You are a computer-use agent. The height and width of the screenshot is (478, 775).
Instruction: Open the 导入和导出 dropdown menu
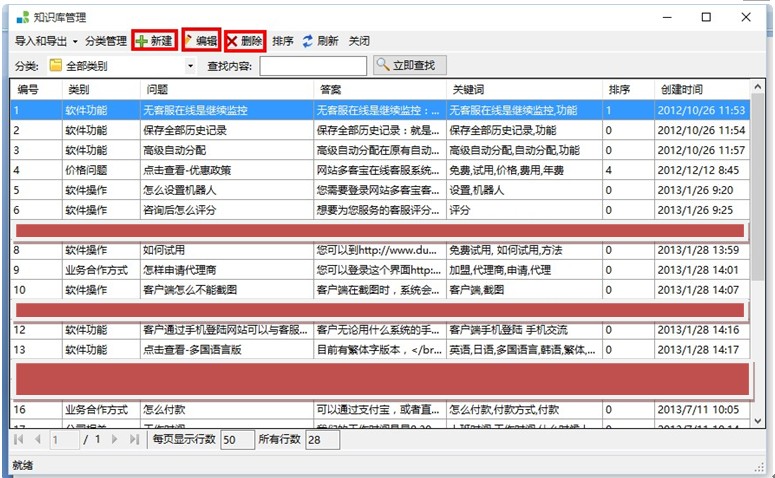point(46,41)
